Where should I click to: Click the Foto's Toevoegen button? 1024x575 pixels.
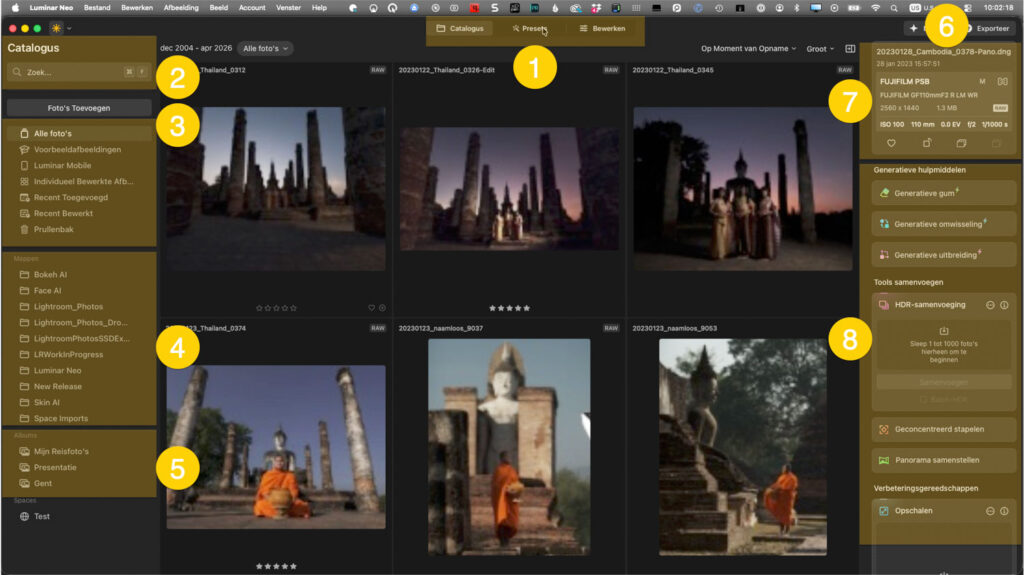79,108
